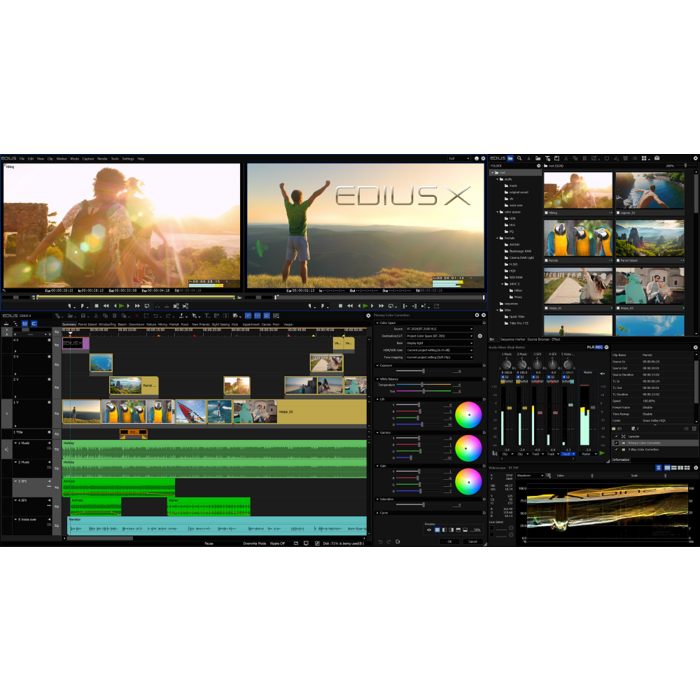Viewport: 700px width, 700px height.
Task: Open the Tone mapping dropdown
Action: tap(440, 357)
